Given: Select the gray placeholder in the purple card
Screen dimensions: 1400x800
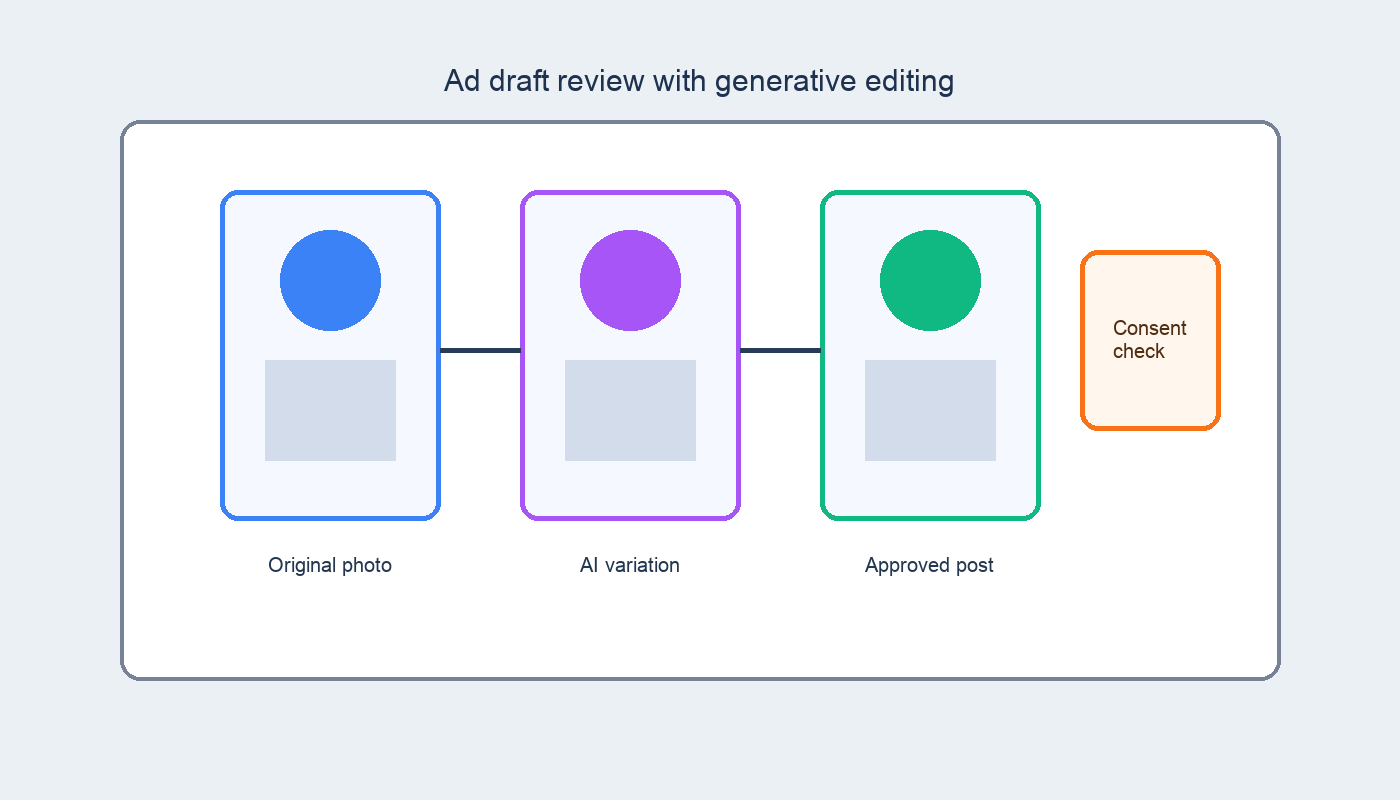Looking at the screenshot, I should [x=630, y=410].
